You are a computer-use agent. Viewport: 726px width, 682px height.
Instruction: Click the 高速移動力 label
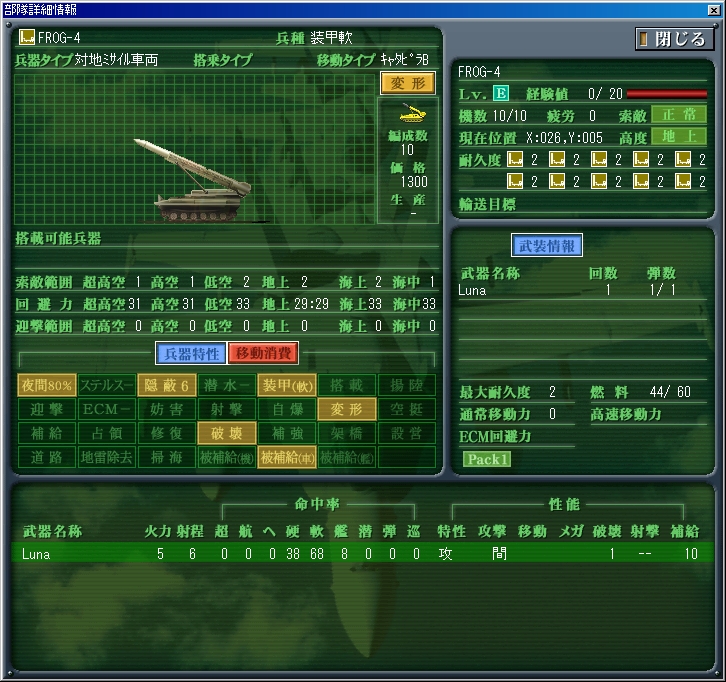click(x=626, y=414)
